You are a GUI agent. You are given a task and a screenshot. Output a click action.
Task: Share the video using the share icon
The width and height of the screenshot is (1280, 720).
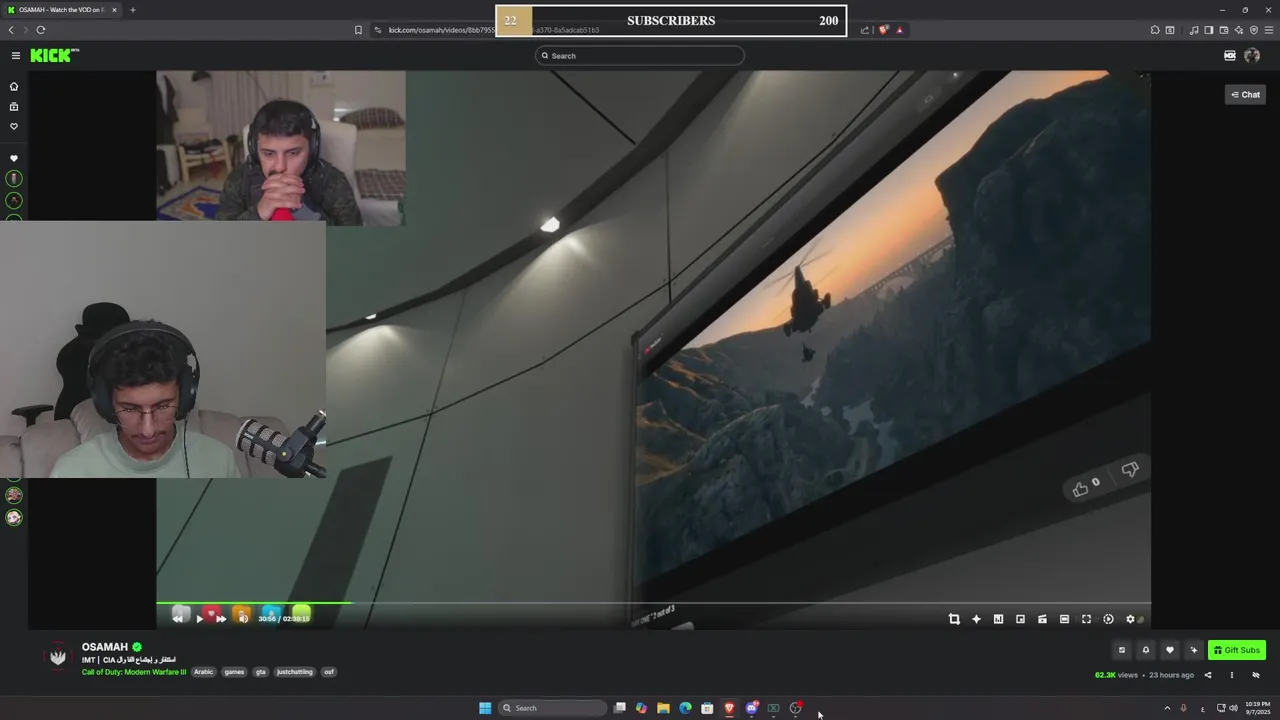[1208, 675]
